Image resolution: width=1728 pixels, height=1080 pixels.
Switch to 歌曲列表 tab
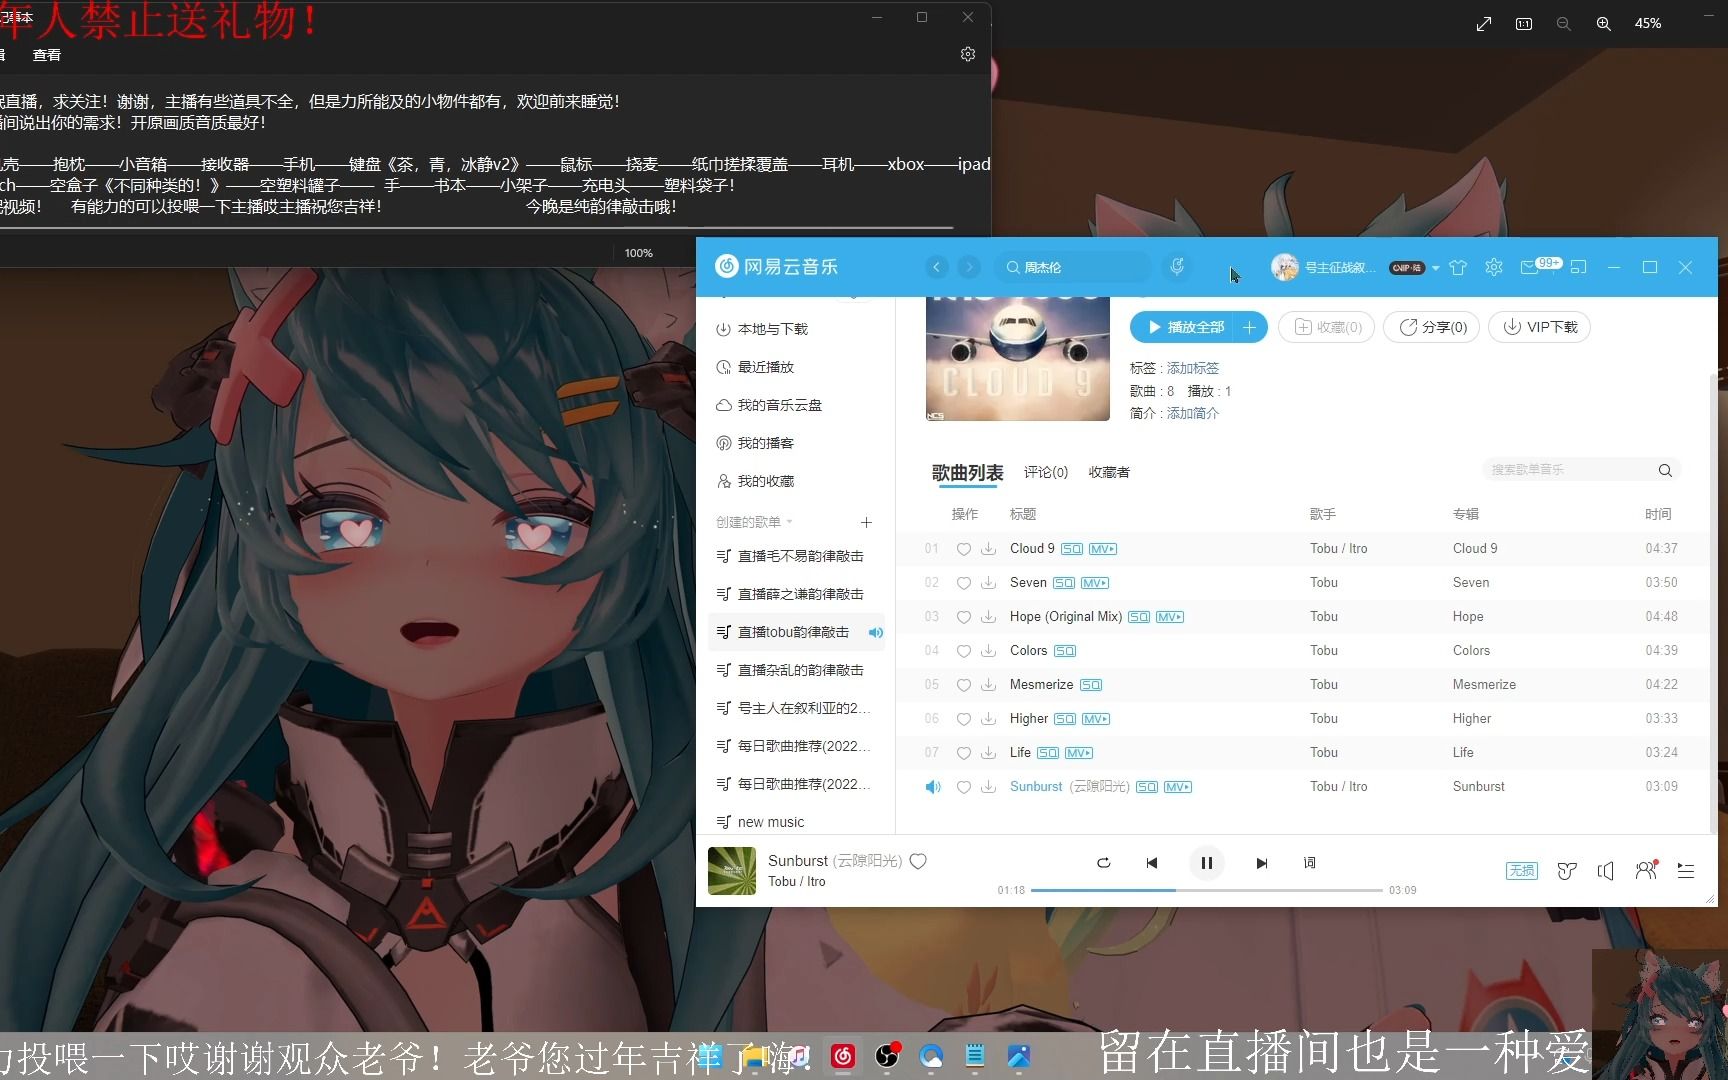tap(967, 472)
